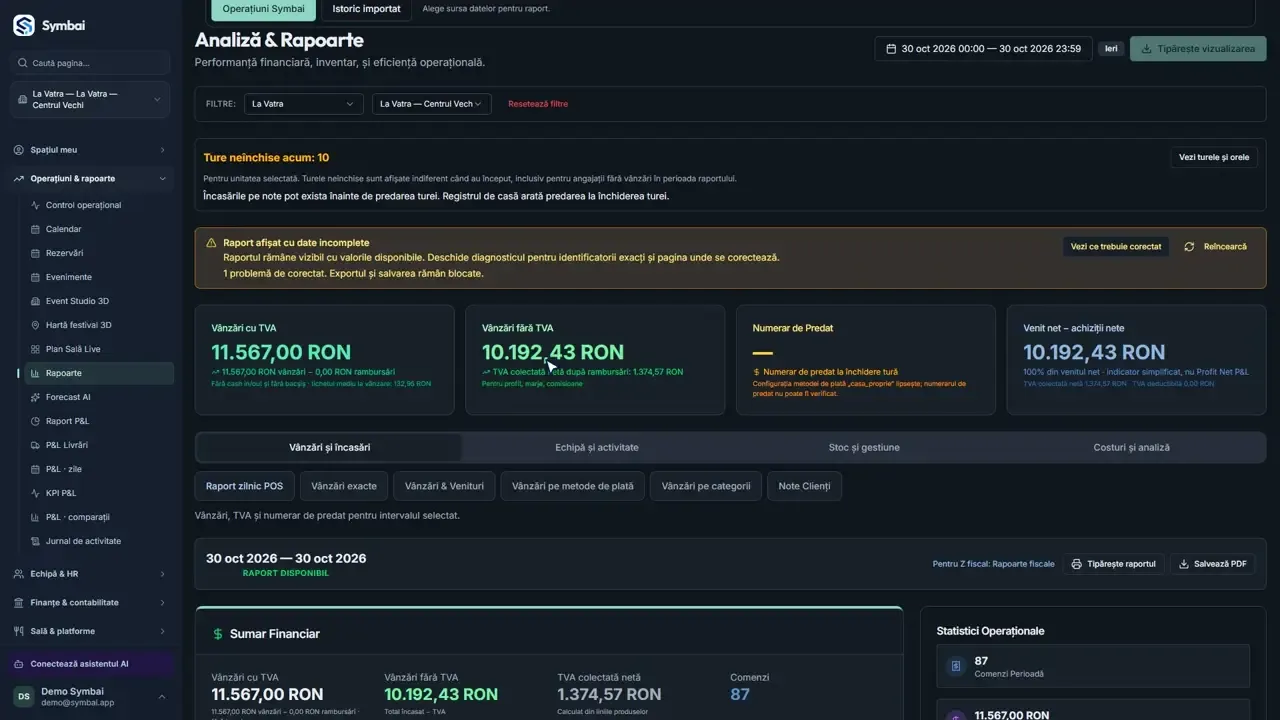Select the Istoric importat source tab
The width and height of the screenshot is (1280, 720).
[366, 9]
